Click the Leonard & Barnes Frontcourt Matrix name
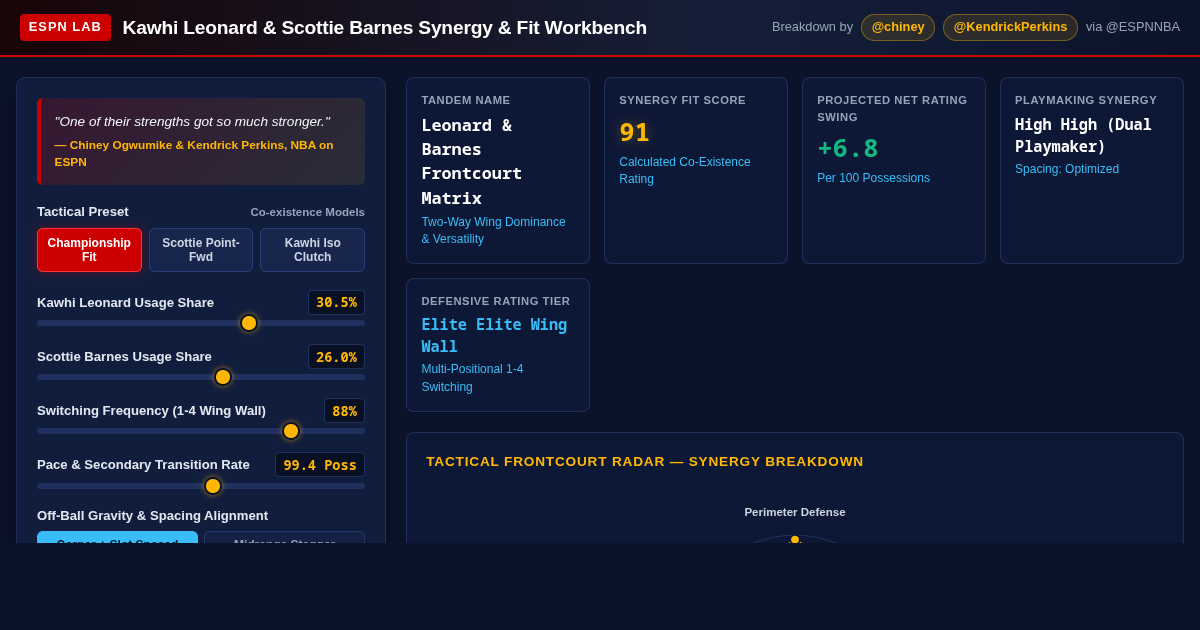This screenshot has height=630, width=1200. tap(472, 161)
